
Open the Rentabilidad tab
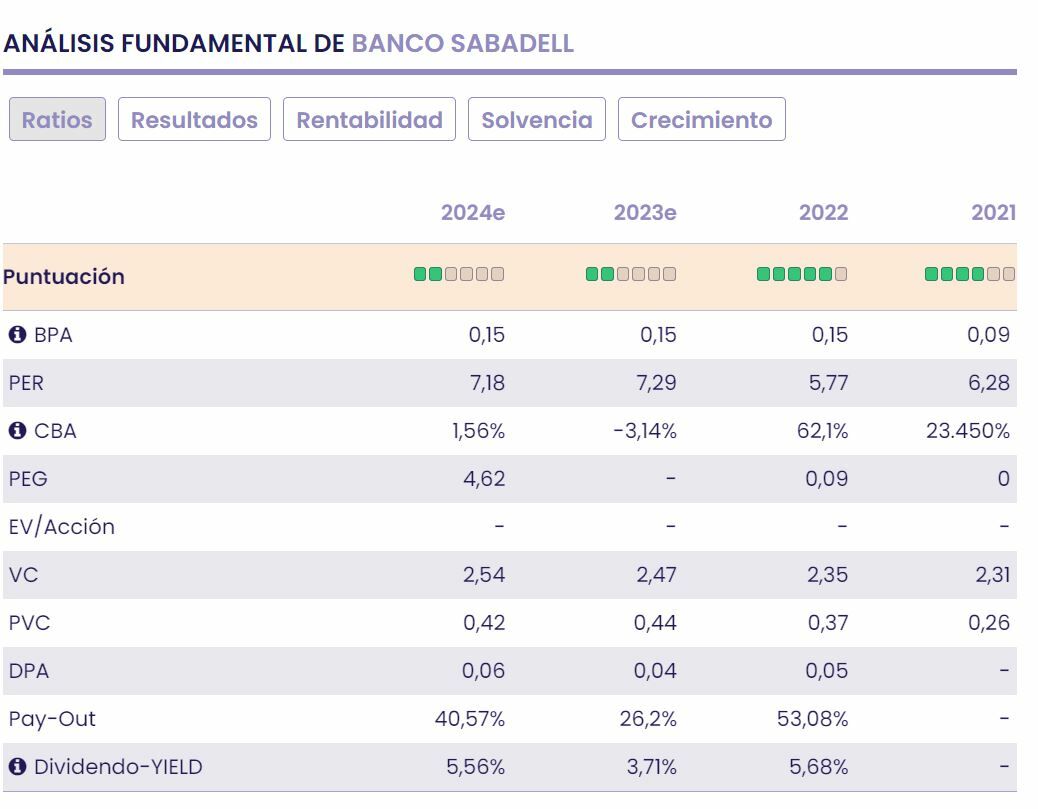(369, 120)
